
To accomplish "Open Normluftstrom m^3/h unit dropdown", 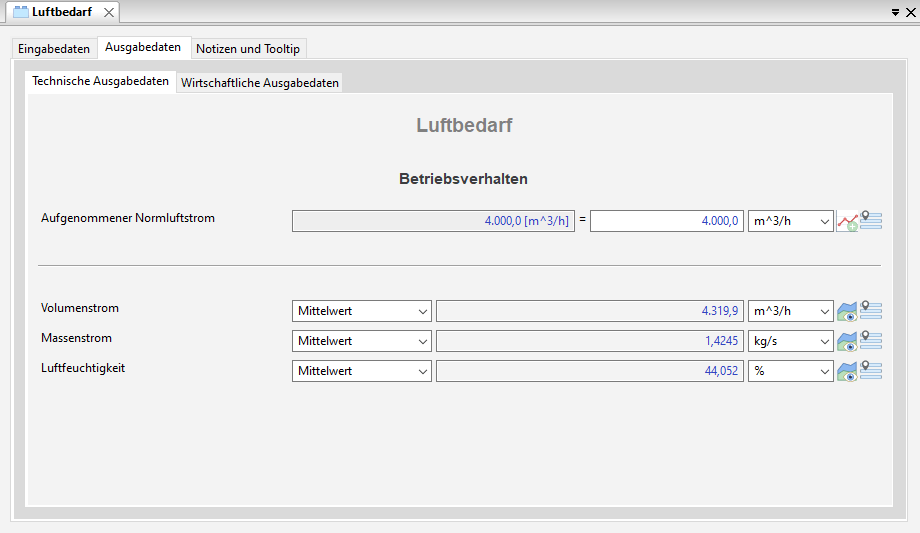I will tap(790, 221).
